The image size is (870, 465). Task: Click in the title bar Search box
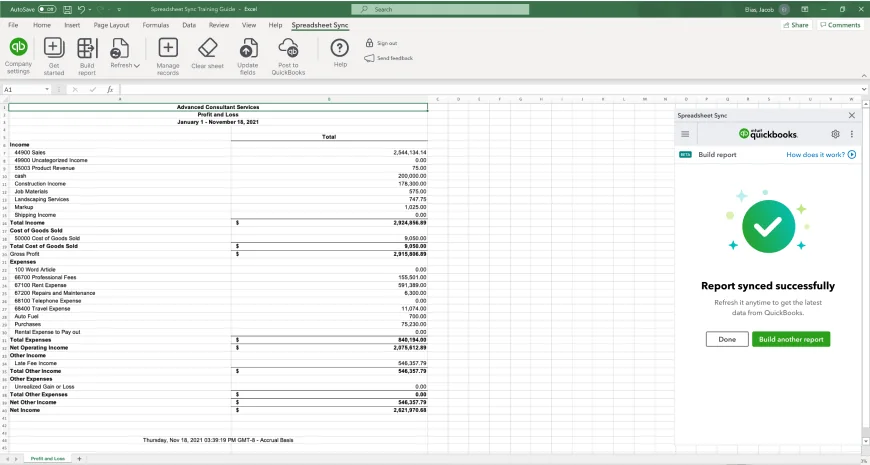pos(440,9)
